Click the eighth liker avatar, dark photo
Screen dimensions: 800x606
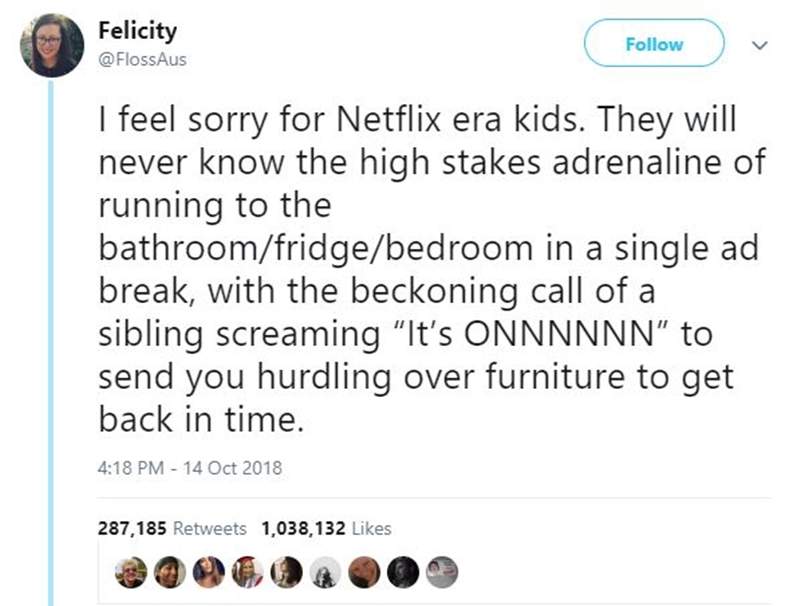click(402, 570)
